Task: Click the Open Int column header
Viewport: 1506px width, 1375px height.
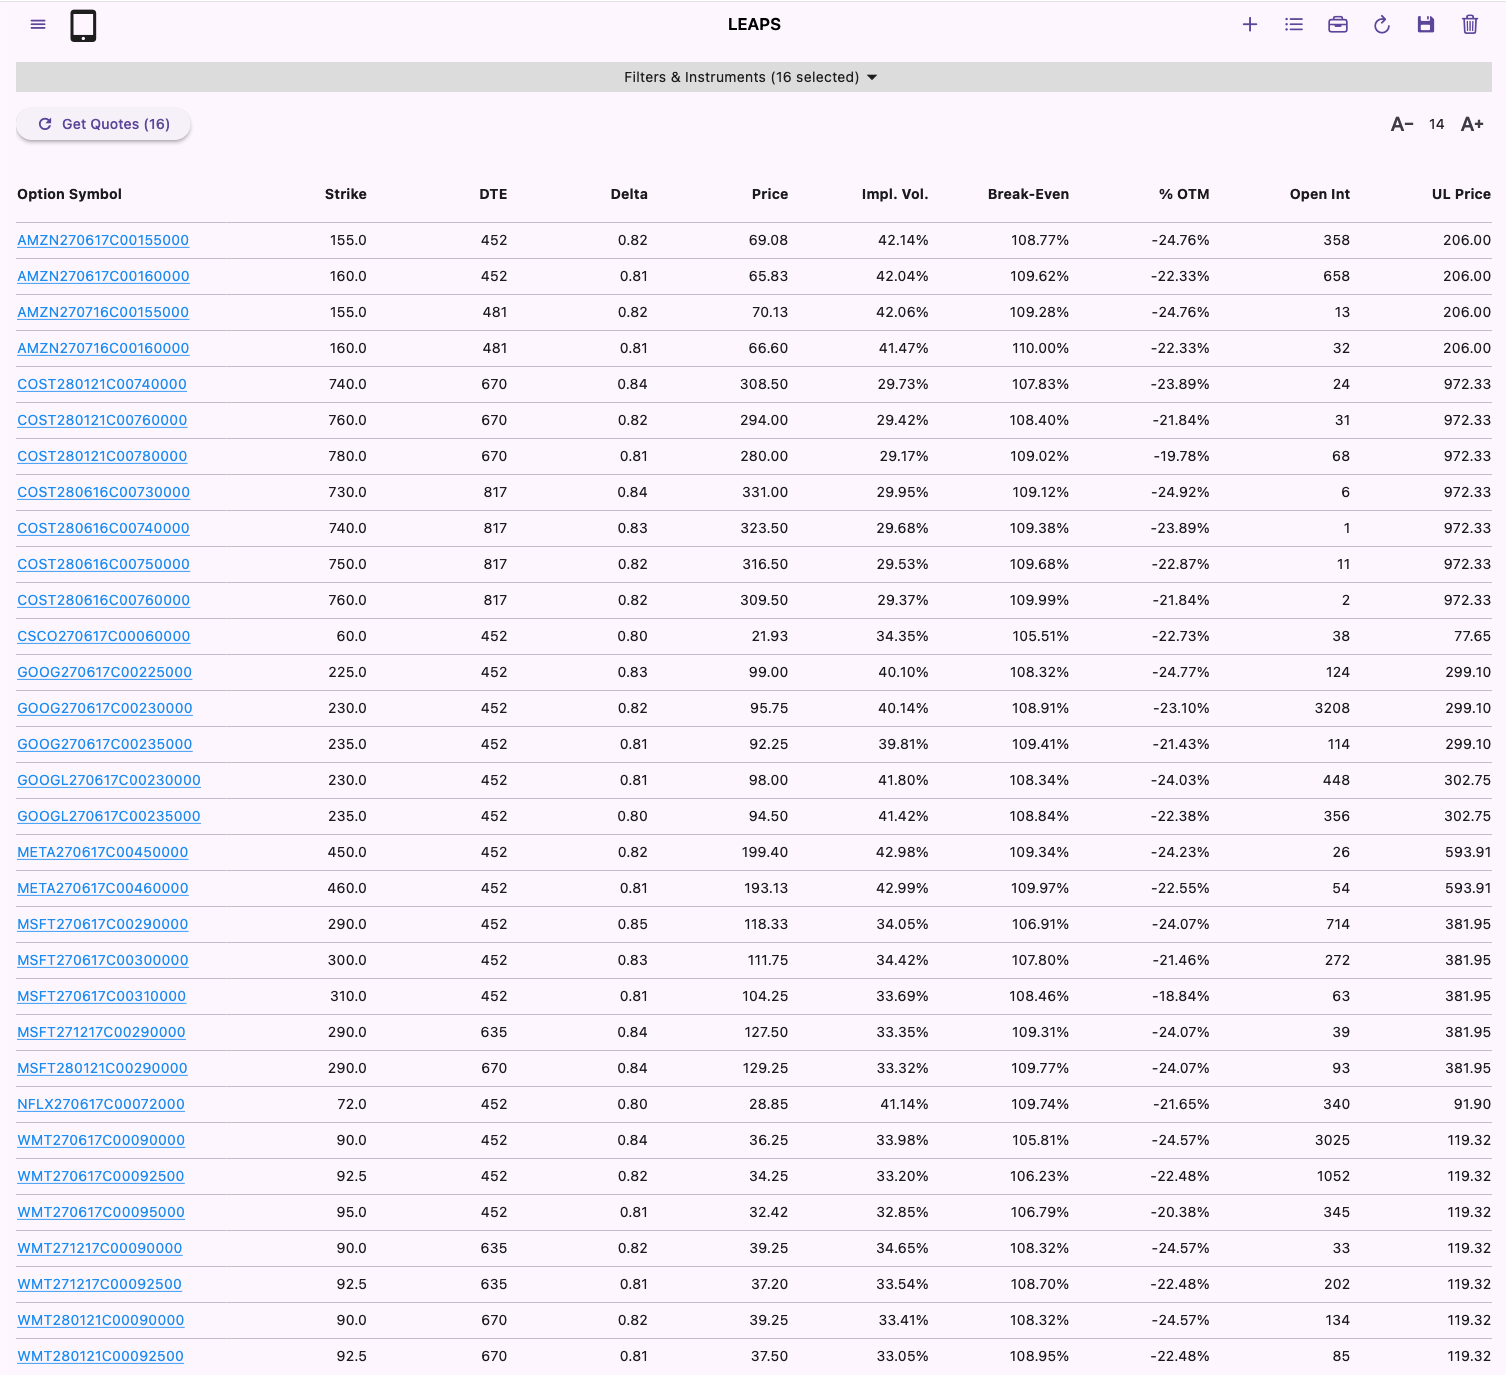Action: (x=1319, y=194)
